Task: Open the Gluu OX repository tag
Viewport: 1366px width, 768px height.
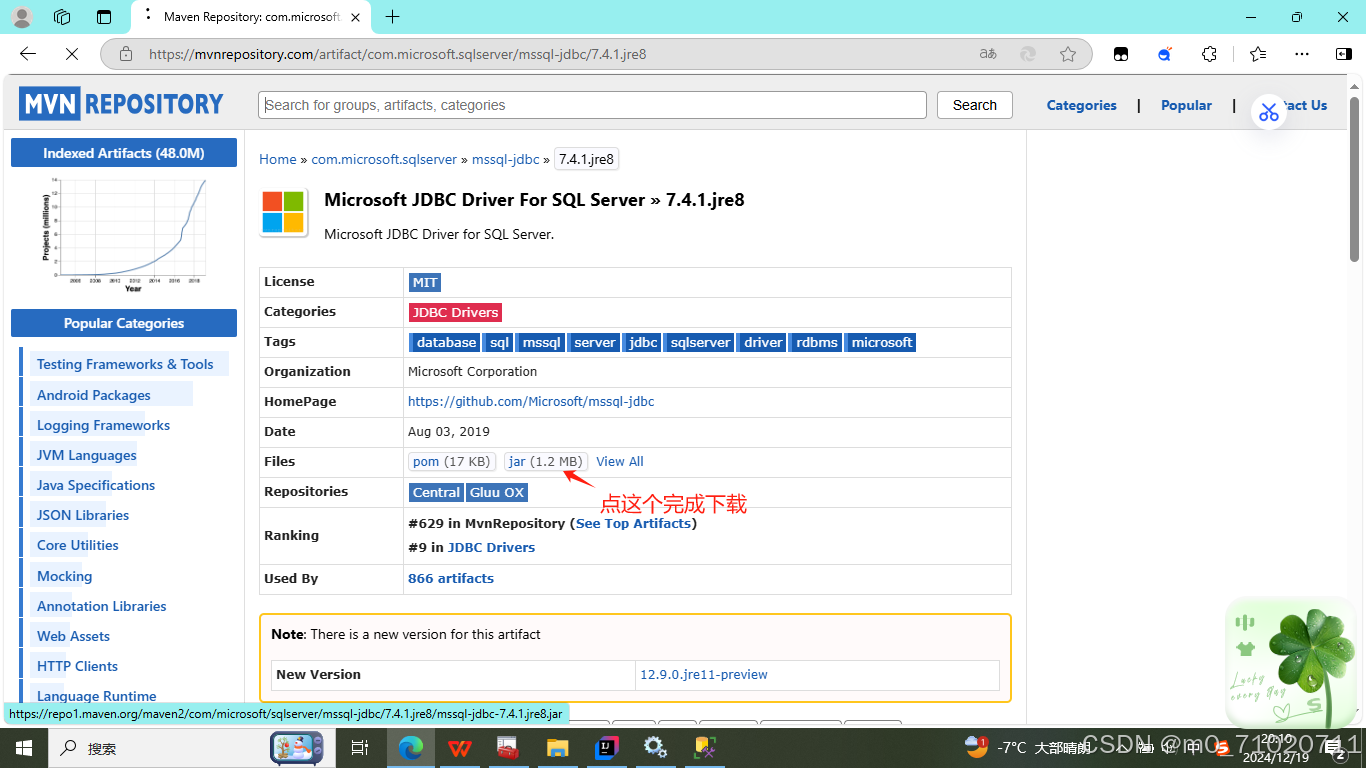Action: [x=497, y=492]
